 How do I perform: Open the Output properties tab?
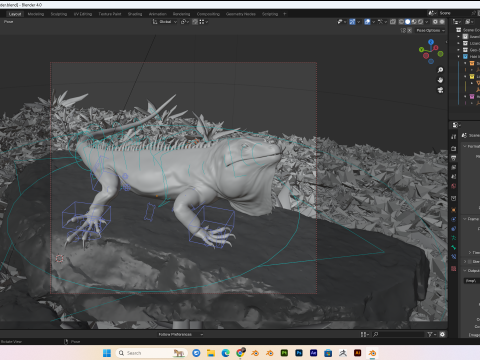[454, 158]
